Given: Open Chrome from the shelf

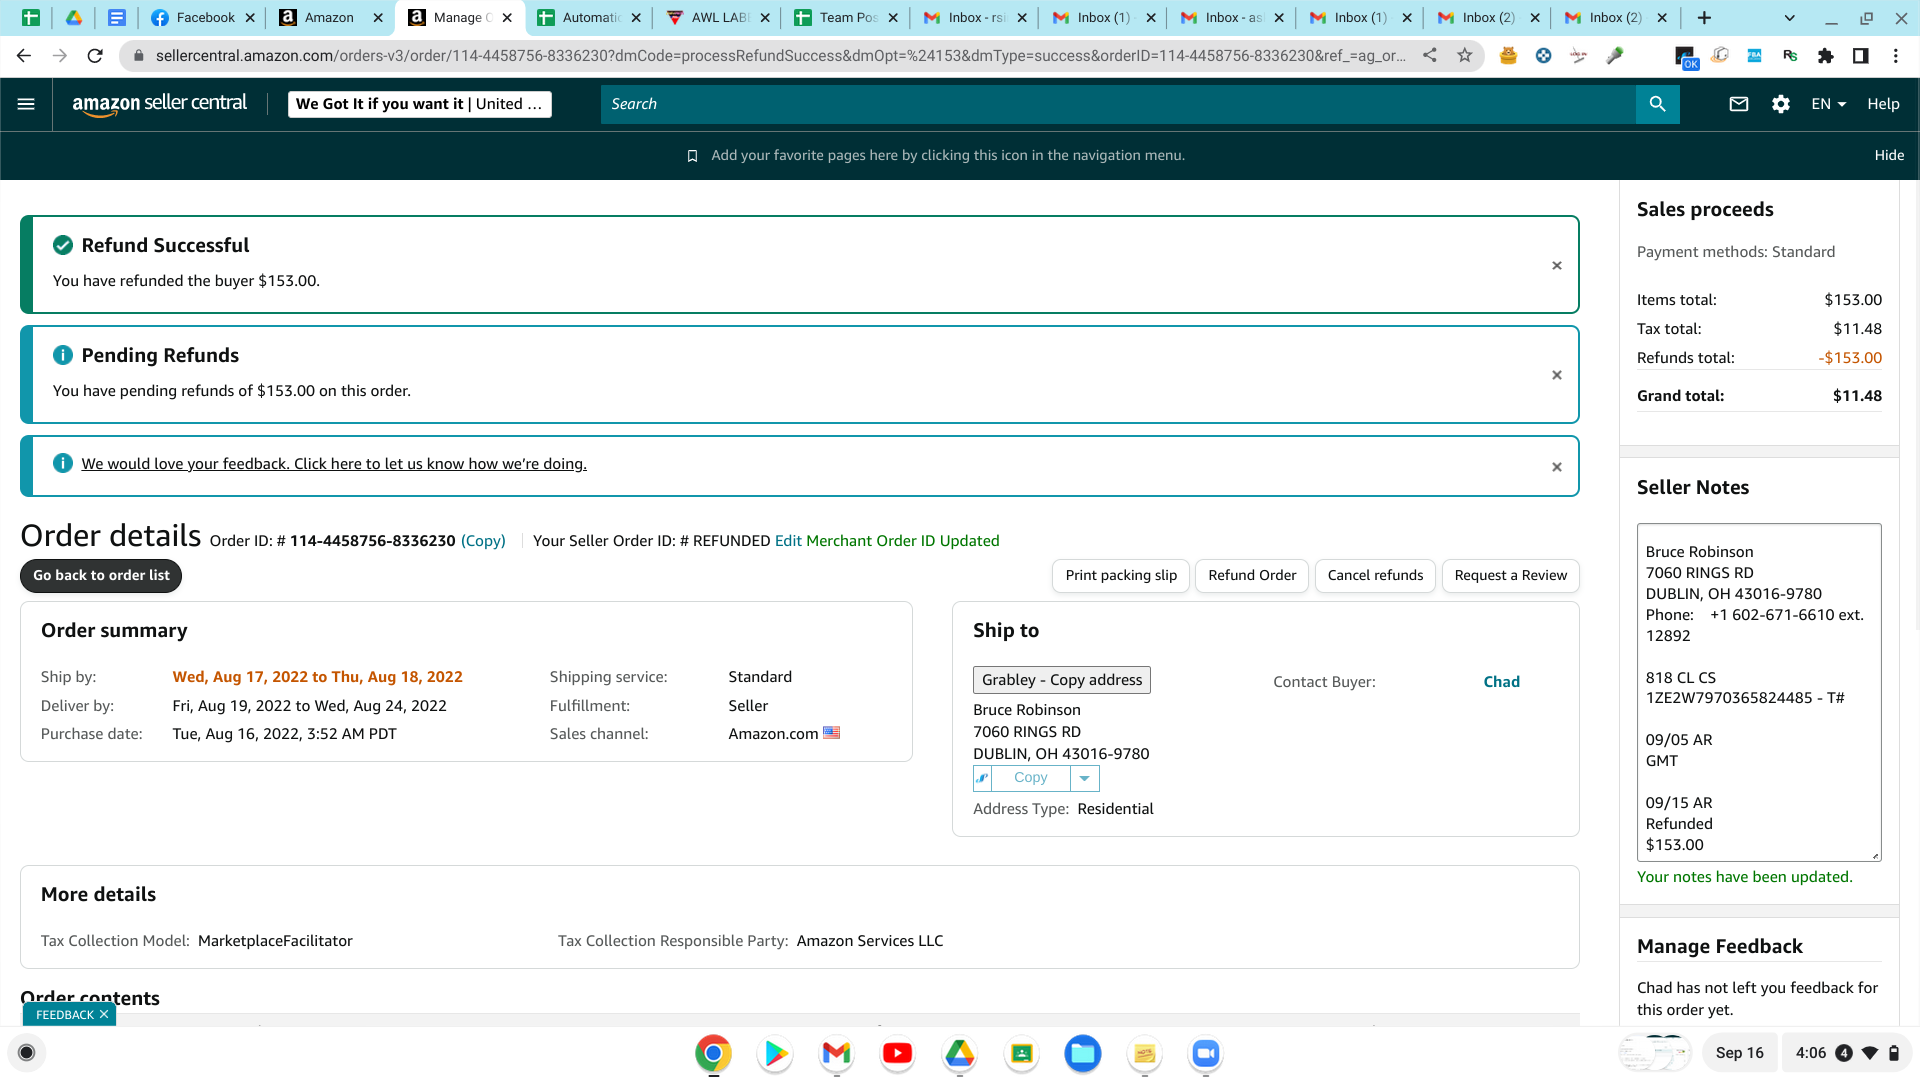Looking at the screenshot, I should coord(713,1053).
